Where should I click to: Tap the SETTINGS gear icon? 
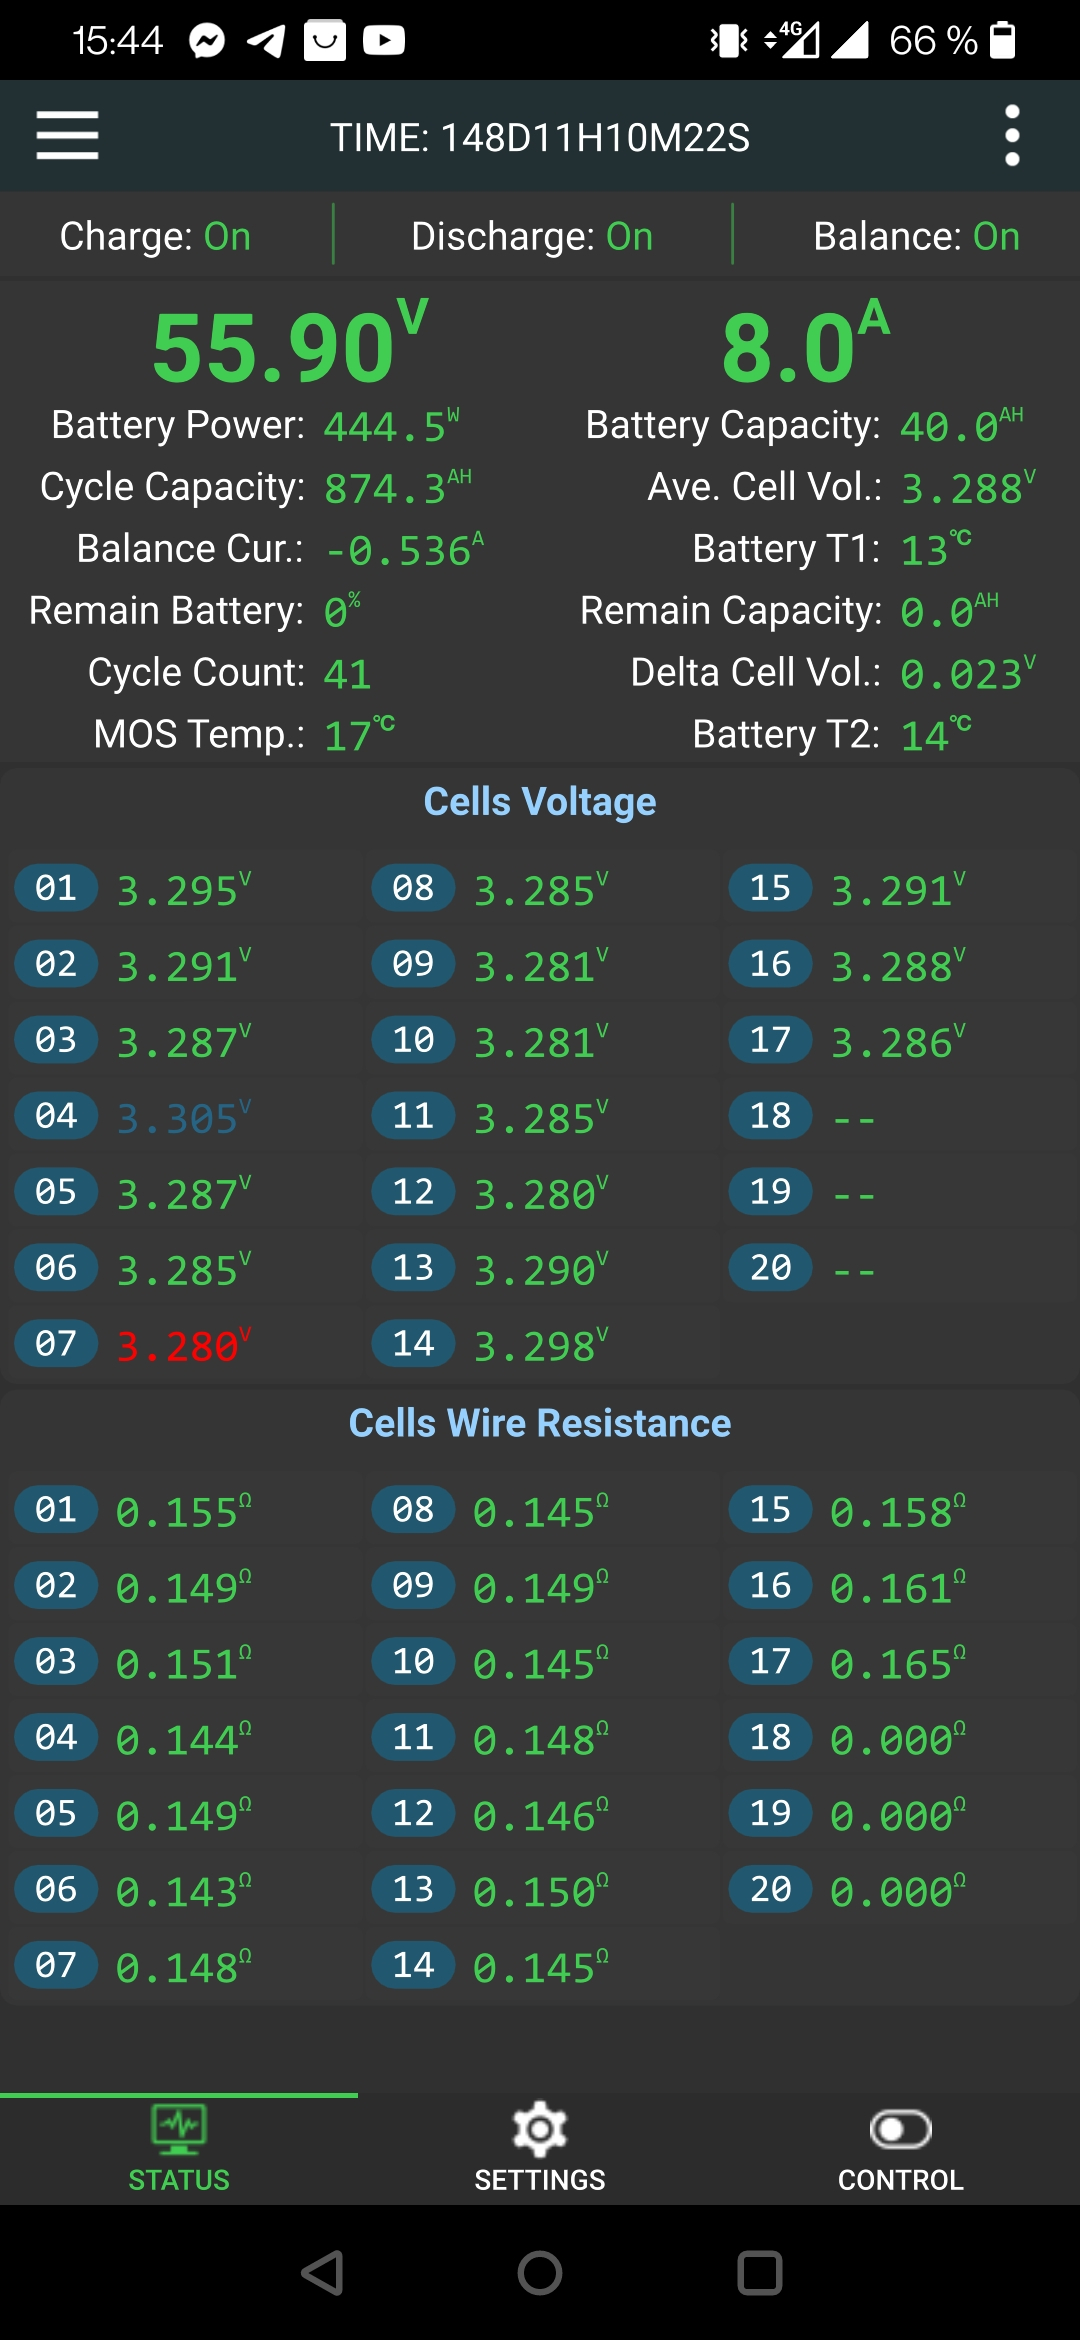540,2129
